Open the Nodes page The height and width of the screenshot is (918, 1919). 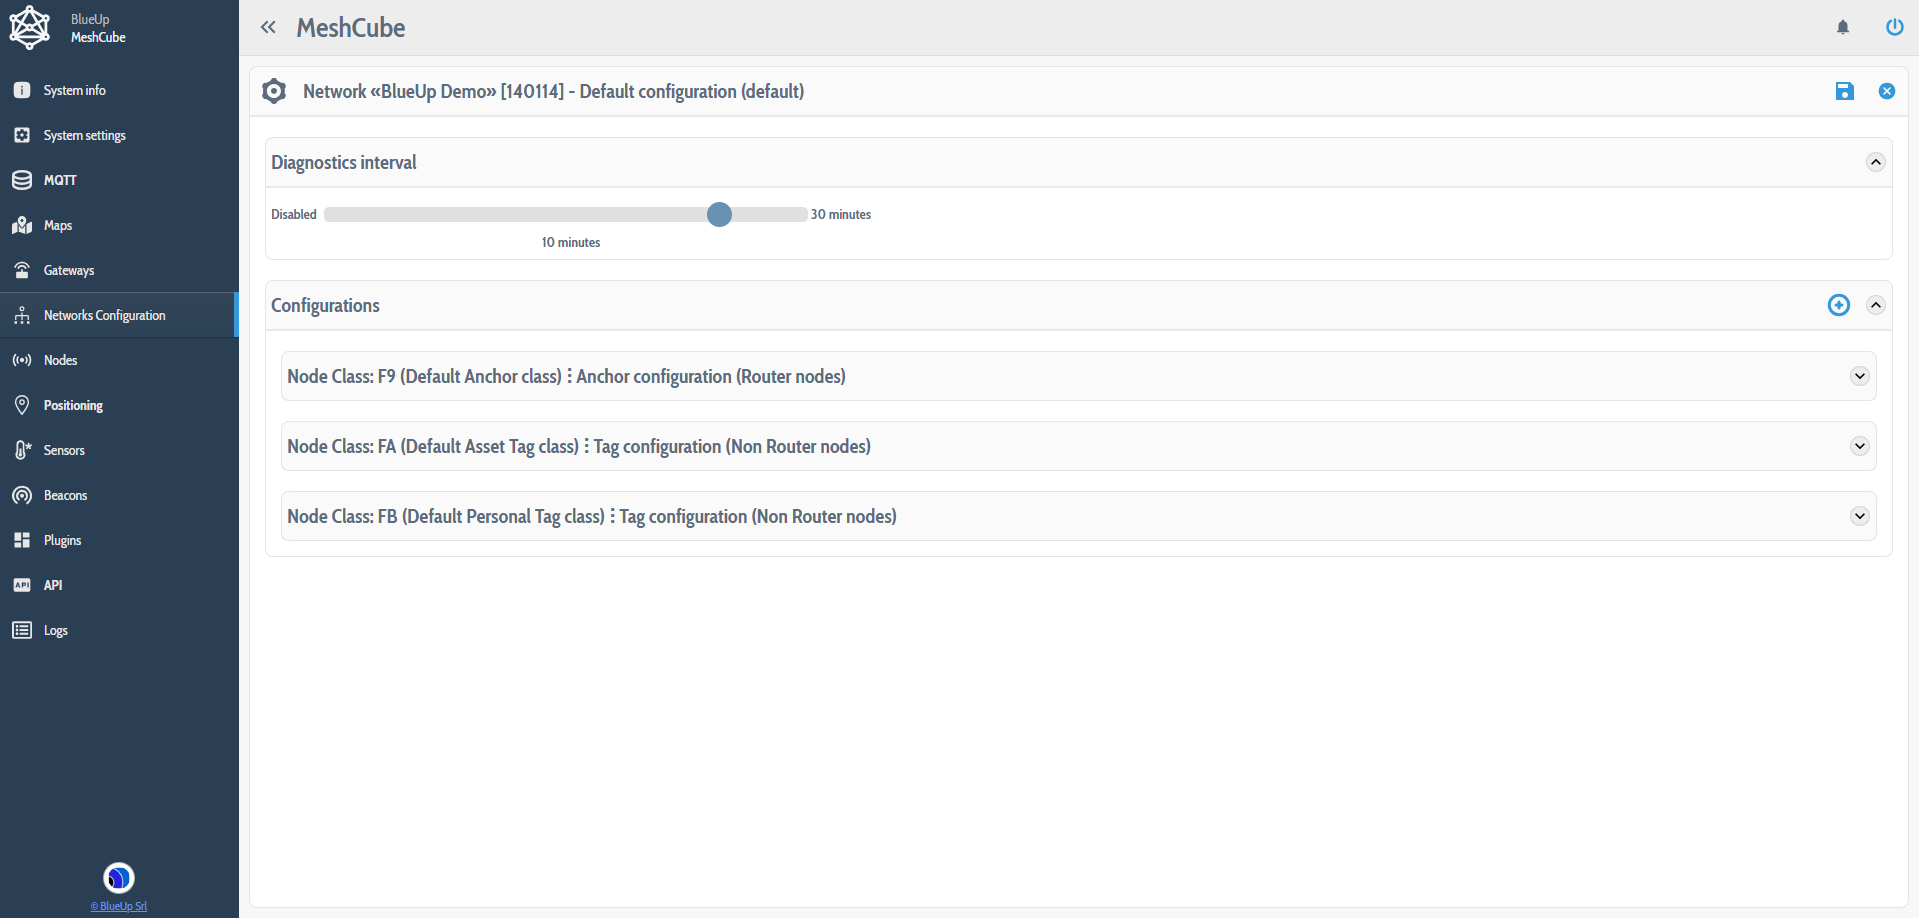pyautogui.click(x=60, y=360)
